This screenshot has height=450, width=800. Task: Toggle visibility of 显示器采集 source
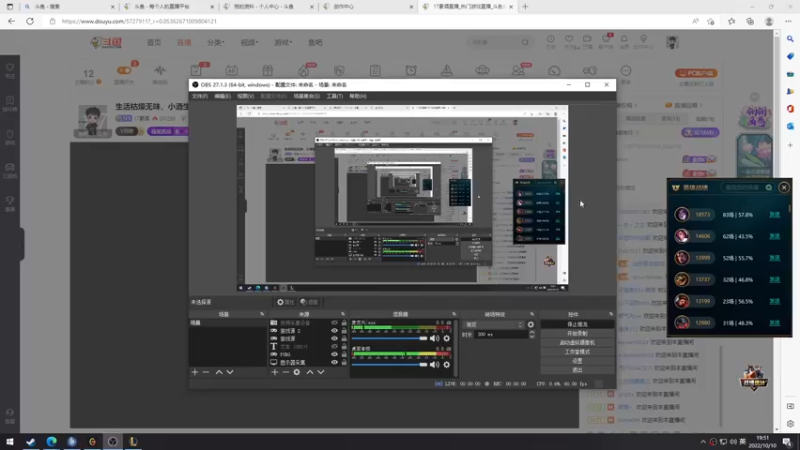point(334,362)
